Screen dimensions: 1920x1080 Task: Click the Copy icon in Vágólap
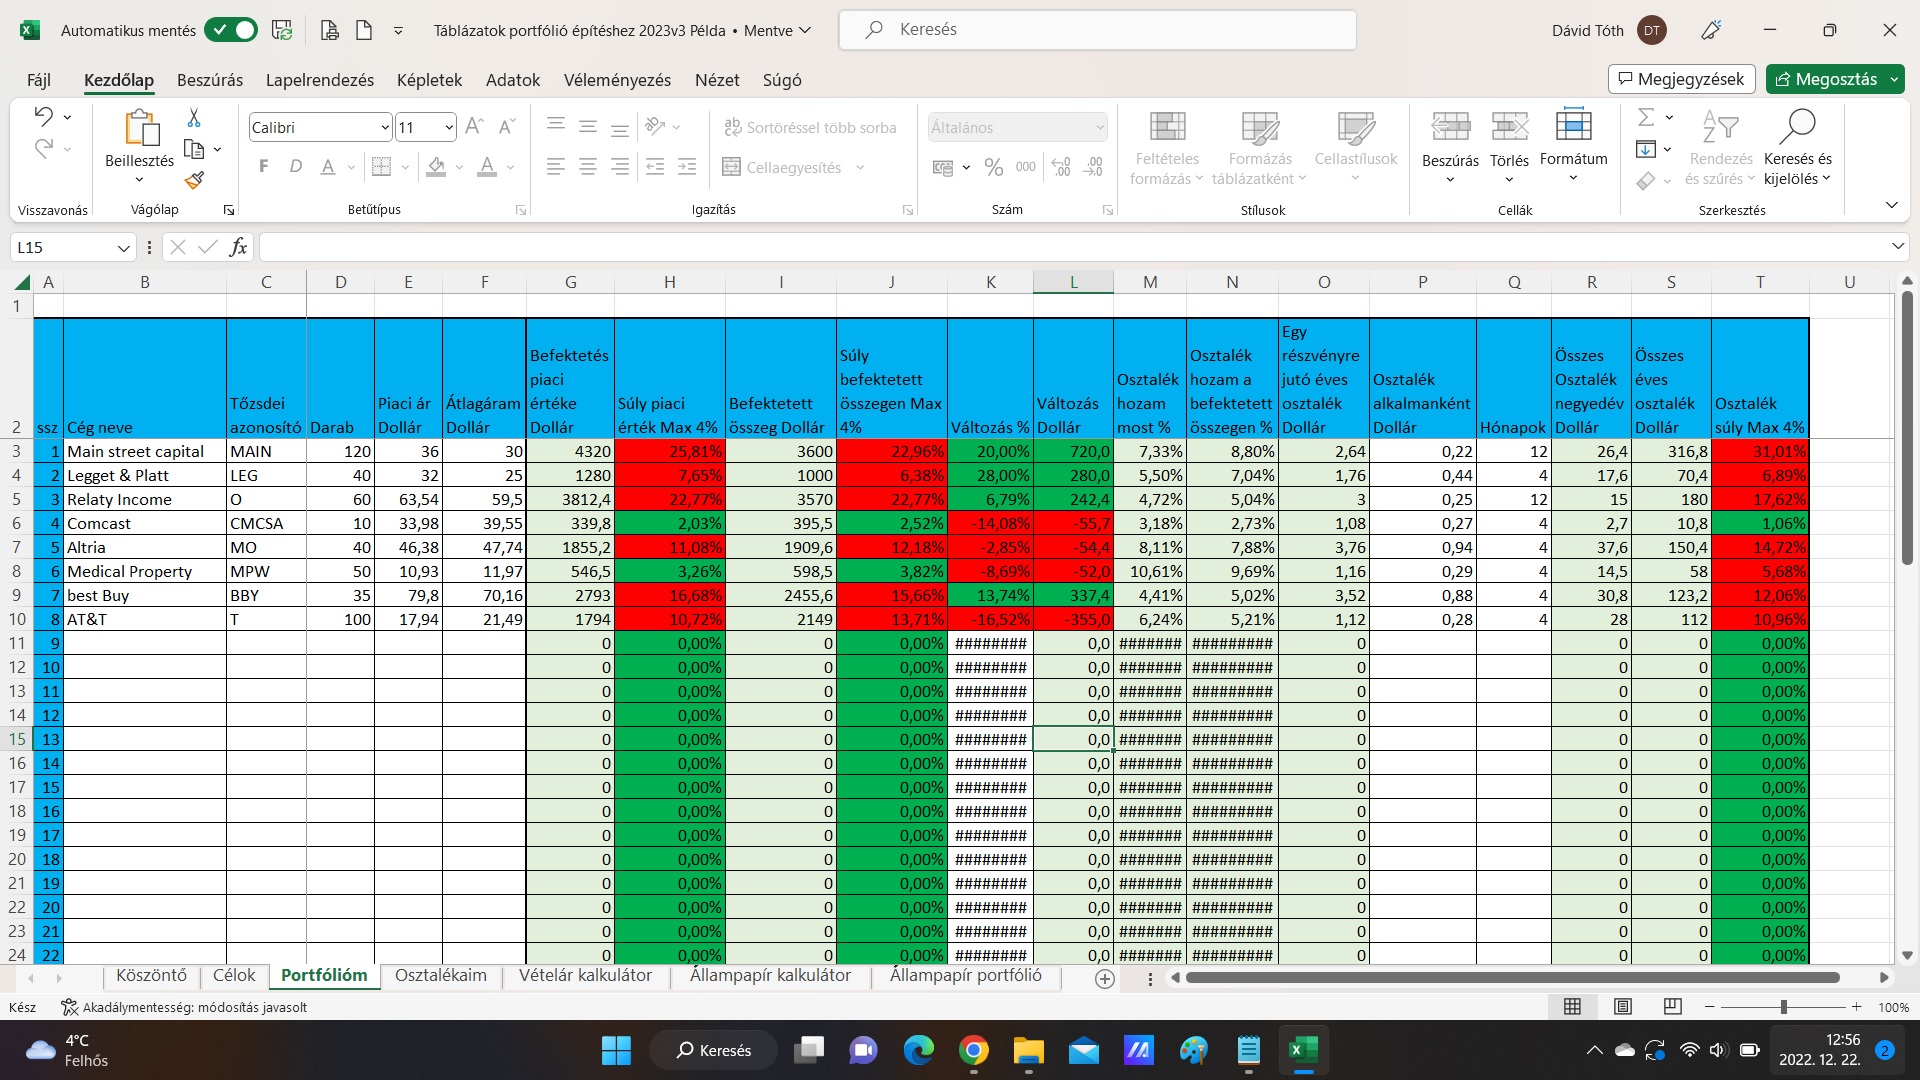click(x=194, y=149)
